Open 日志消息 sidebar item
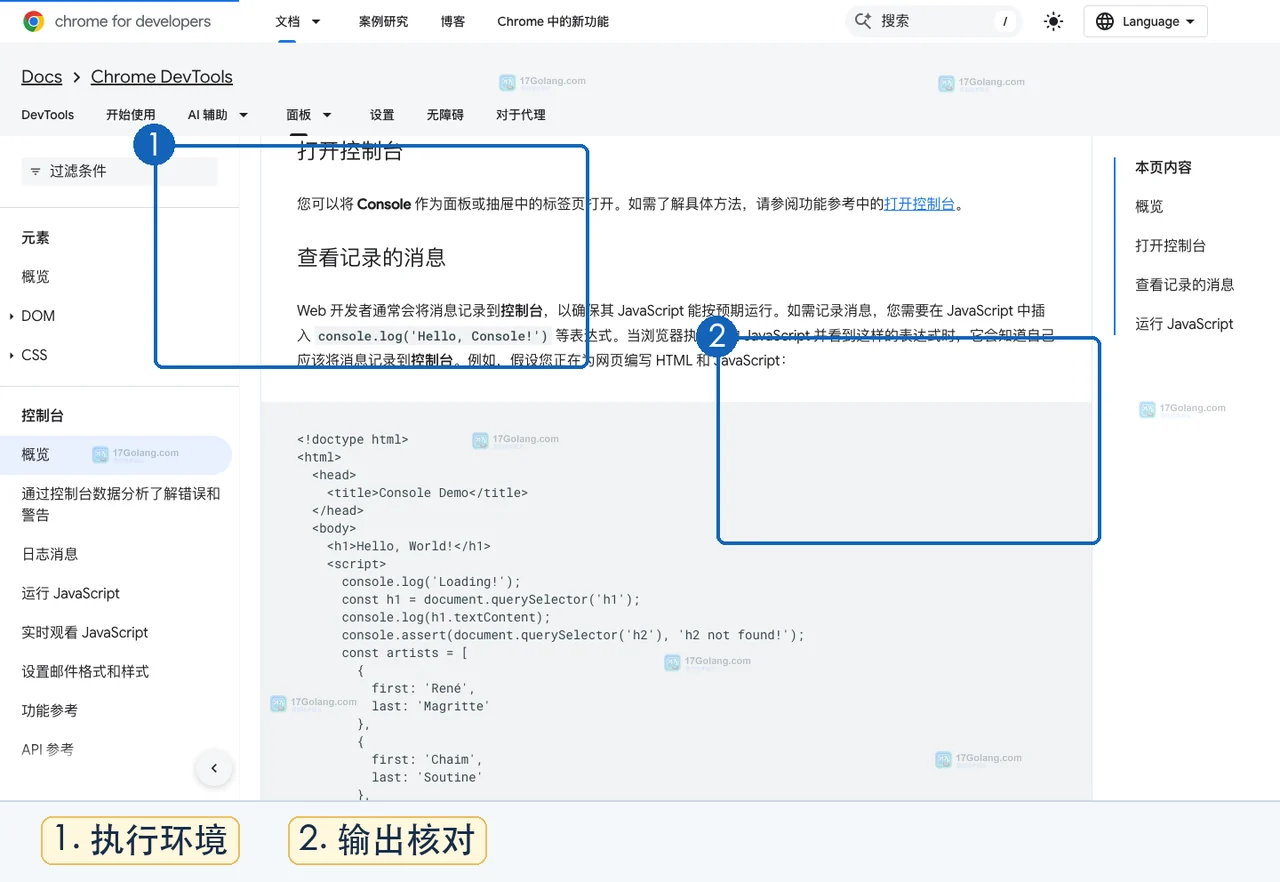1280x882 pixels. tap(50, 554)
